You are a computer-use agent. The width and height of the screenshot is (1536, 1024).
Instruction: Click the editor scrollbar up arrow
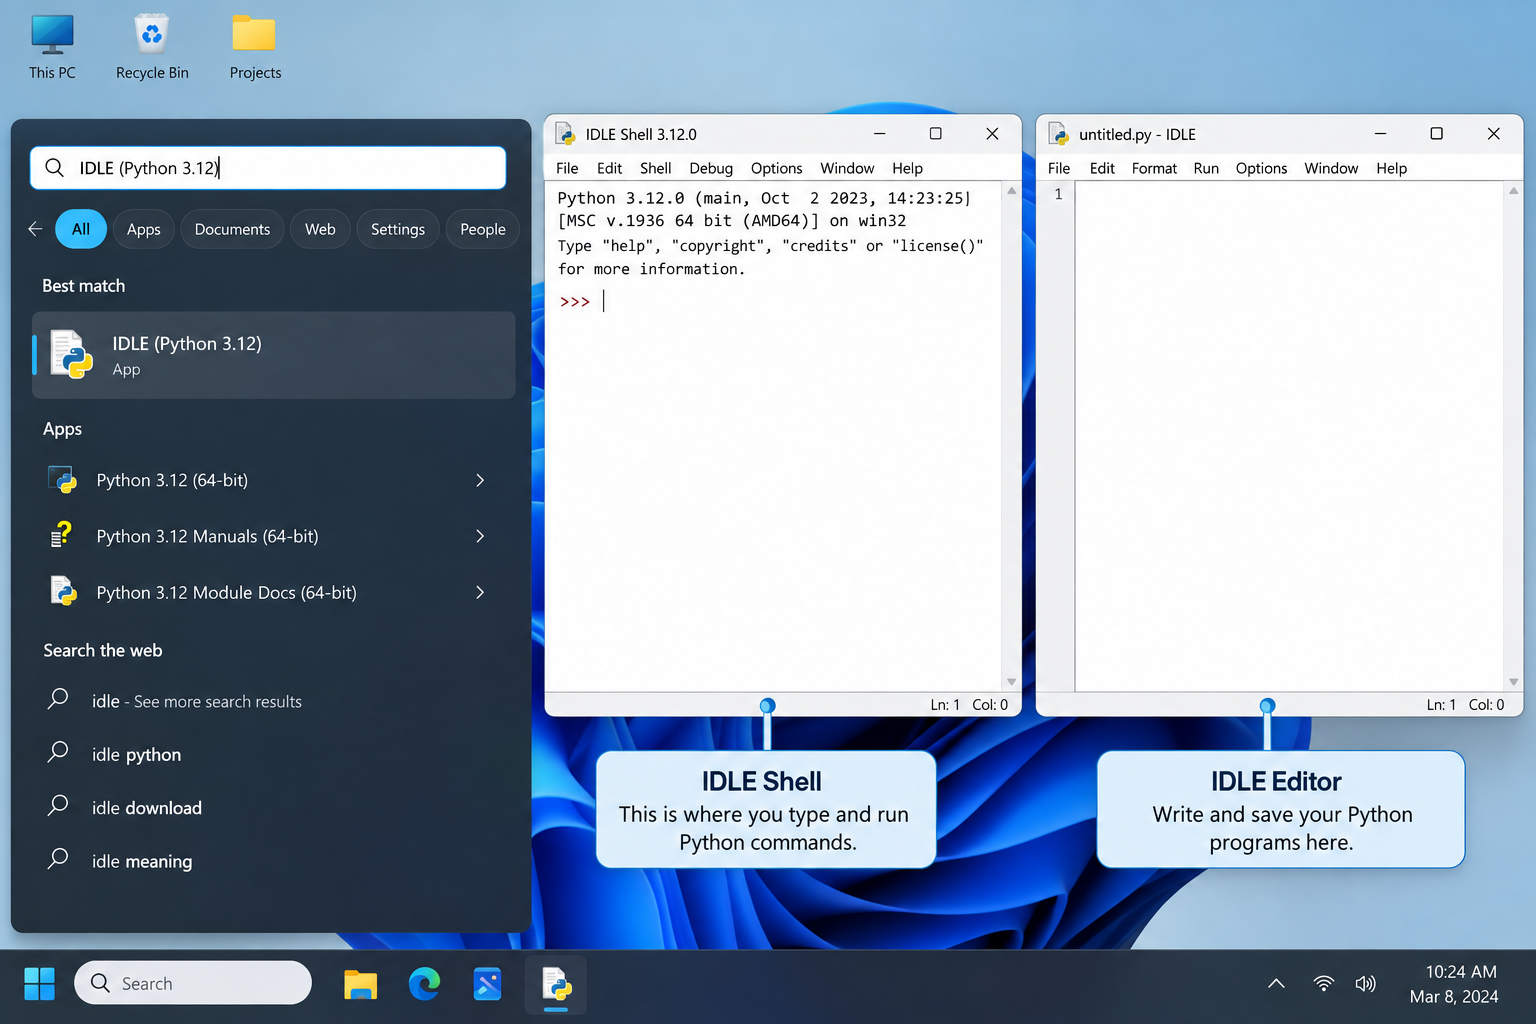[x=1513, y=190]
